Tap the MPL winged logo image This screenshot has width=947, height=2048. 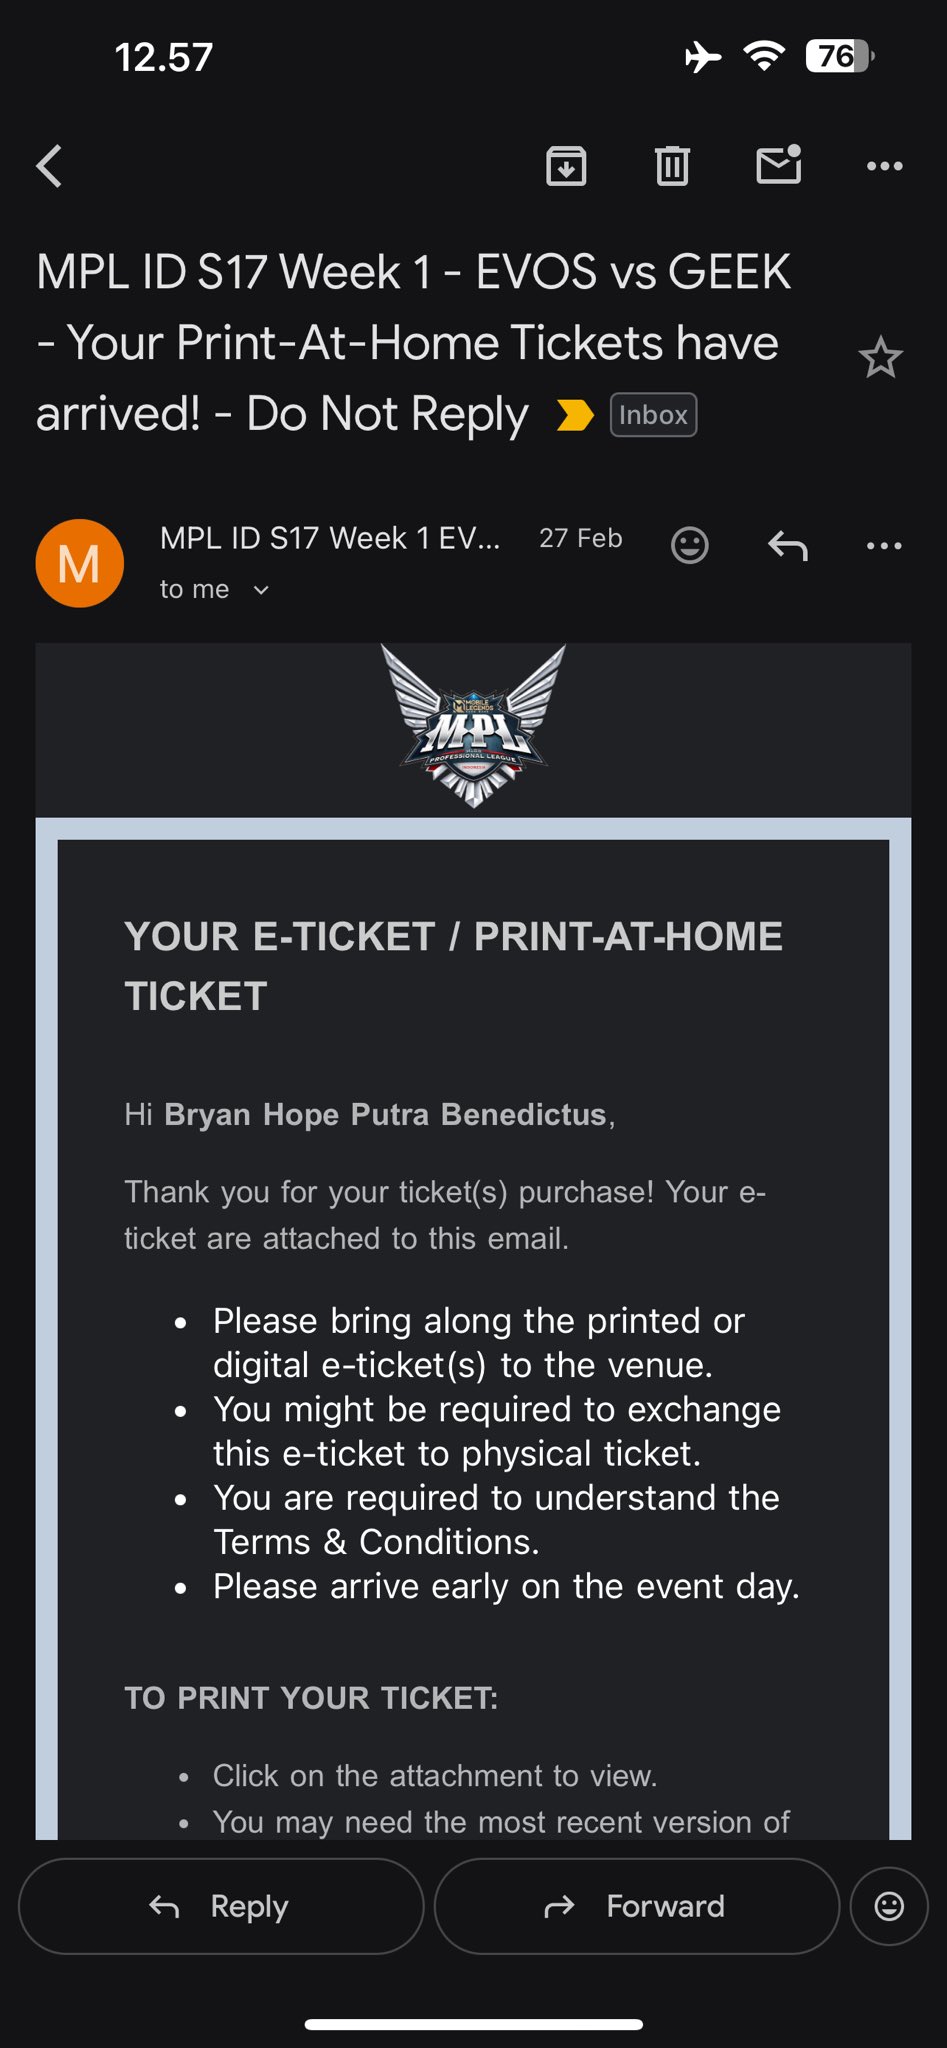[474, 727]
